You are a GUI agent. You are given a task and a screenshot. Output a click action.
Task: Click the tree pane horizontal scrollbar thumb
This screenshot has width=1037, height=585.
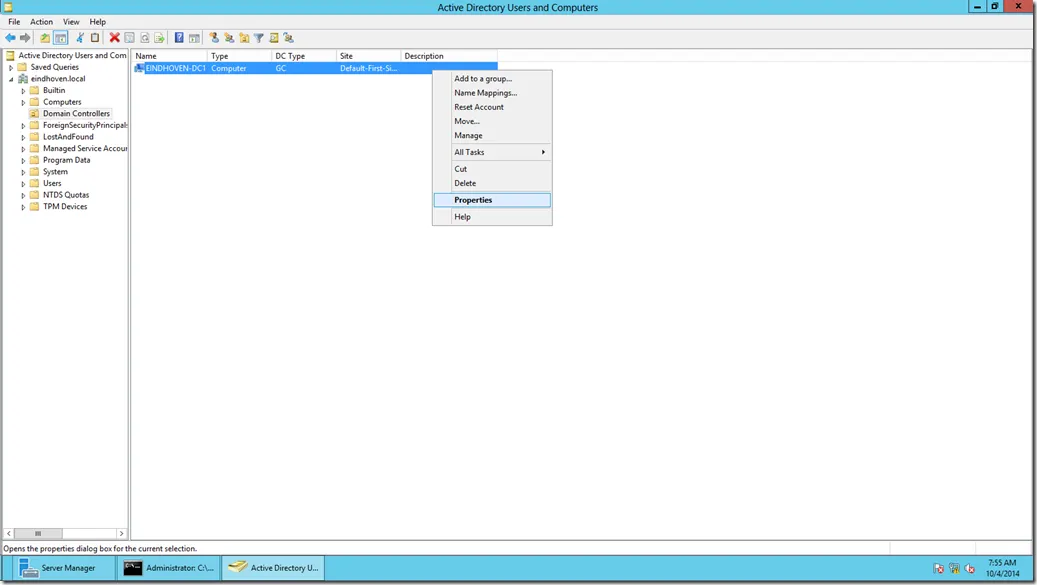click(x=38, y=533)
